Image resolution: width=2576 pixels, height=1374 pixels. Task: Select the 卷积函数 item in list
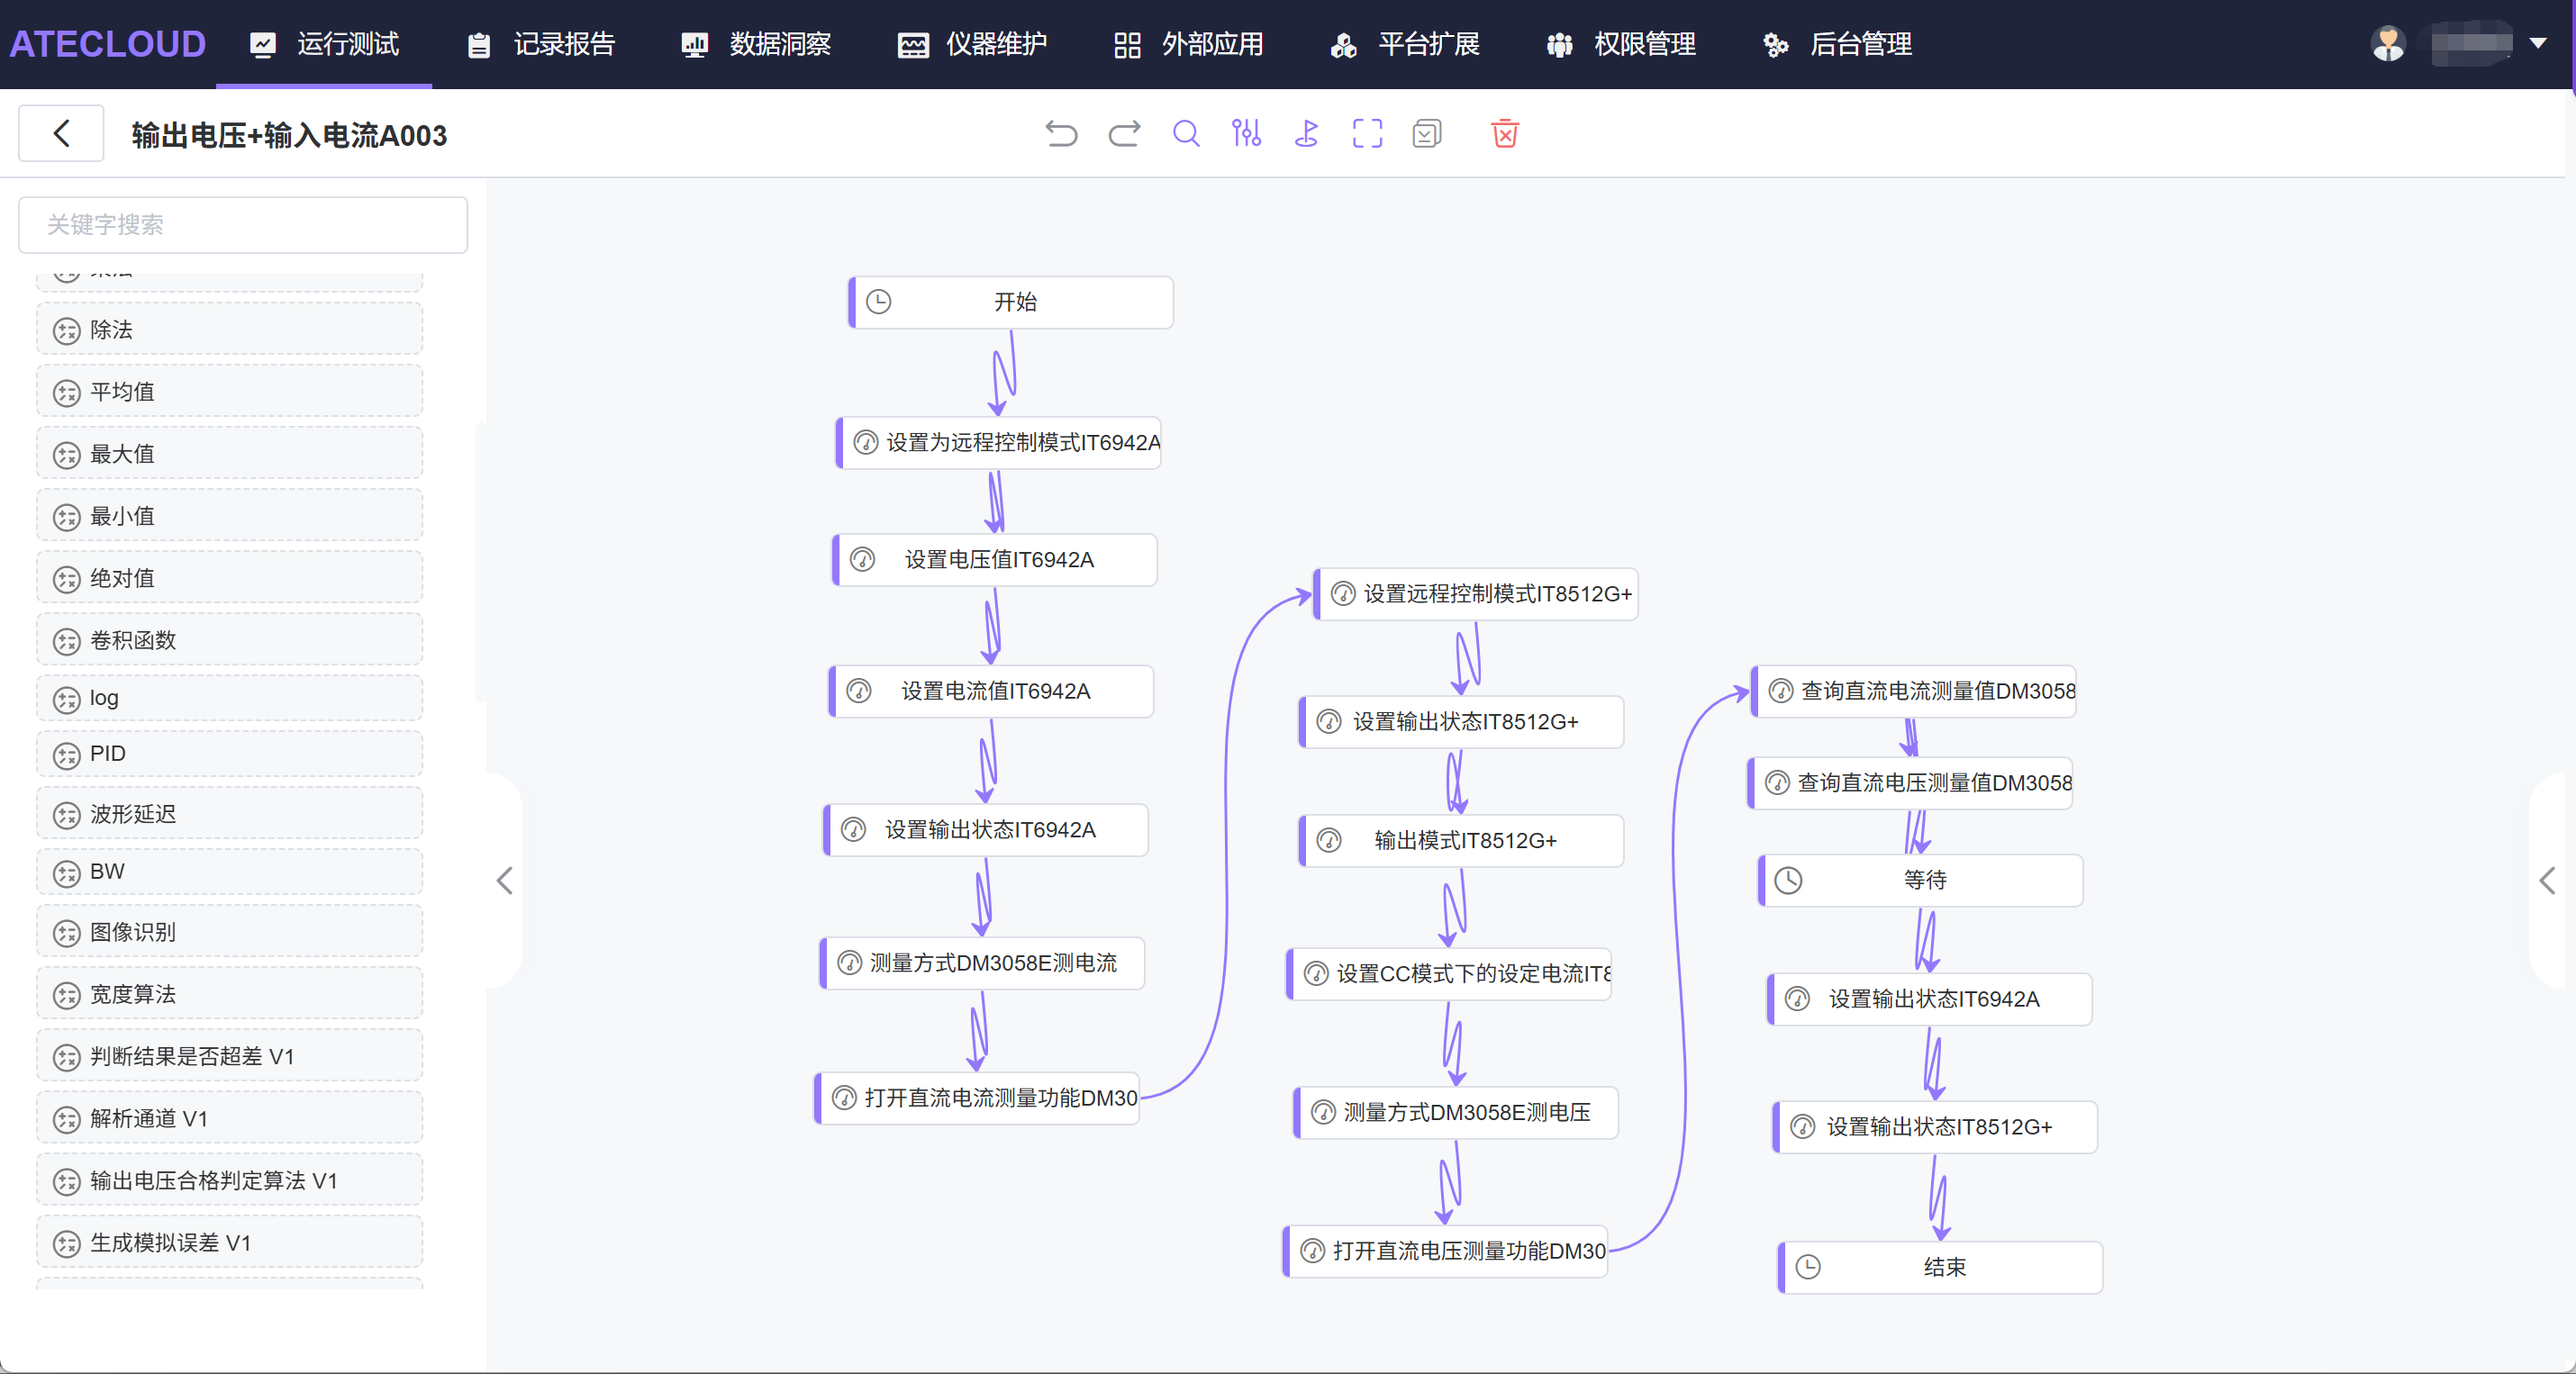click(230, 639)
